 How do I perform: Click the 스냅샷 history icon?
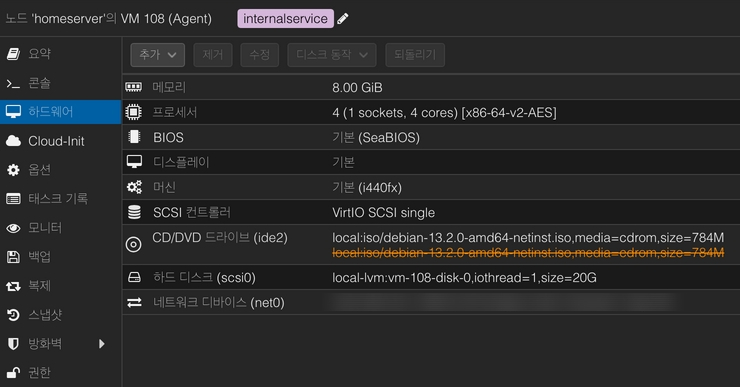(13, 315)
